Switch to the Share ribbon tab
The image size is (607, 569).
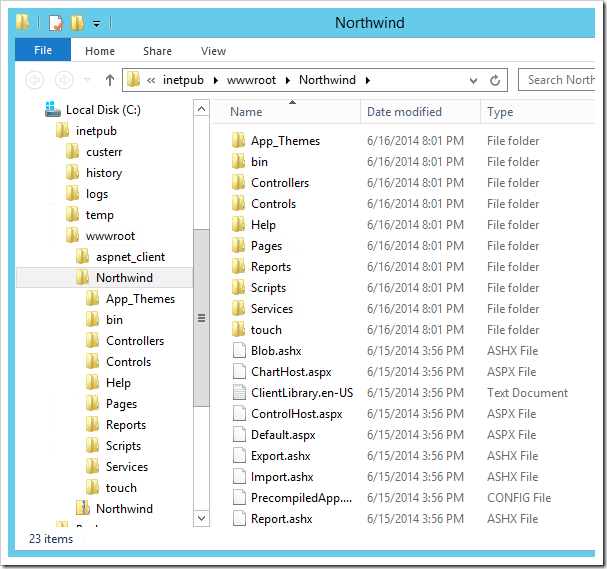(x=157, y=51)
